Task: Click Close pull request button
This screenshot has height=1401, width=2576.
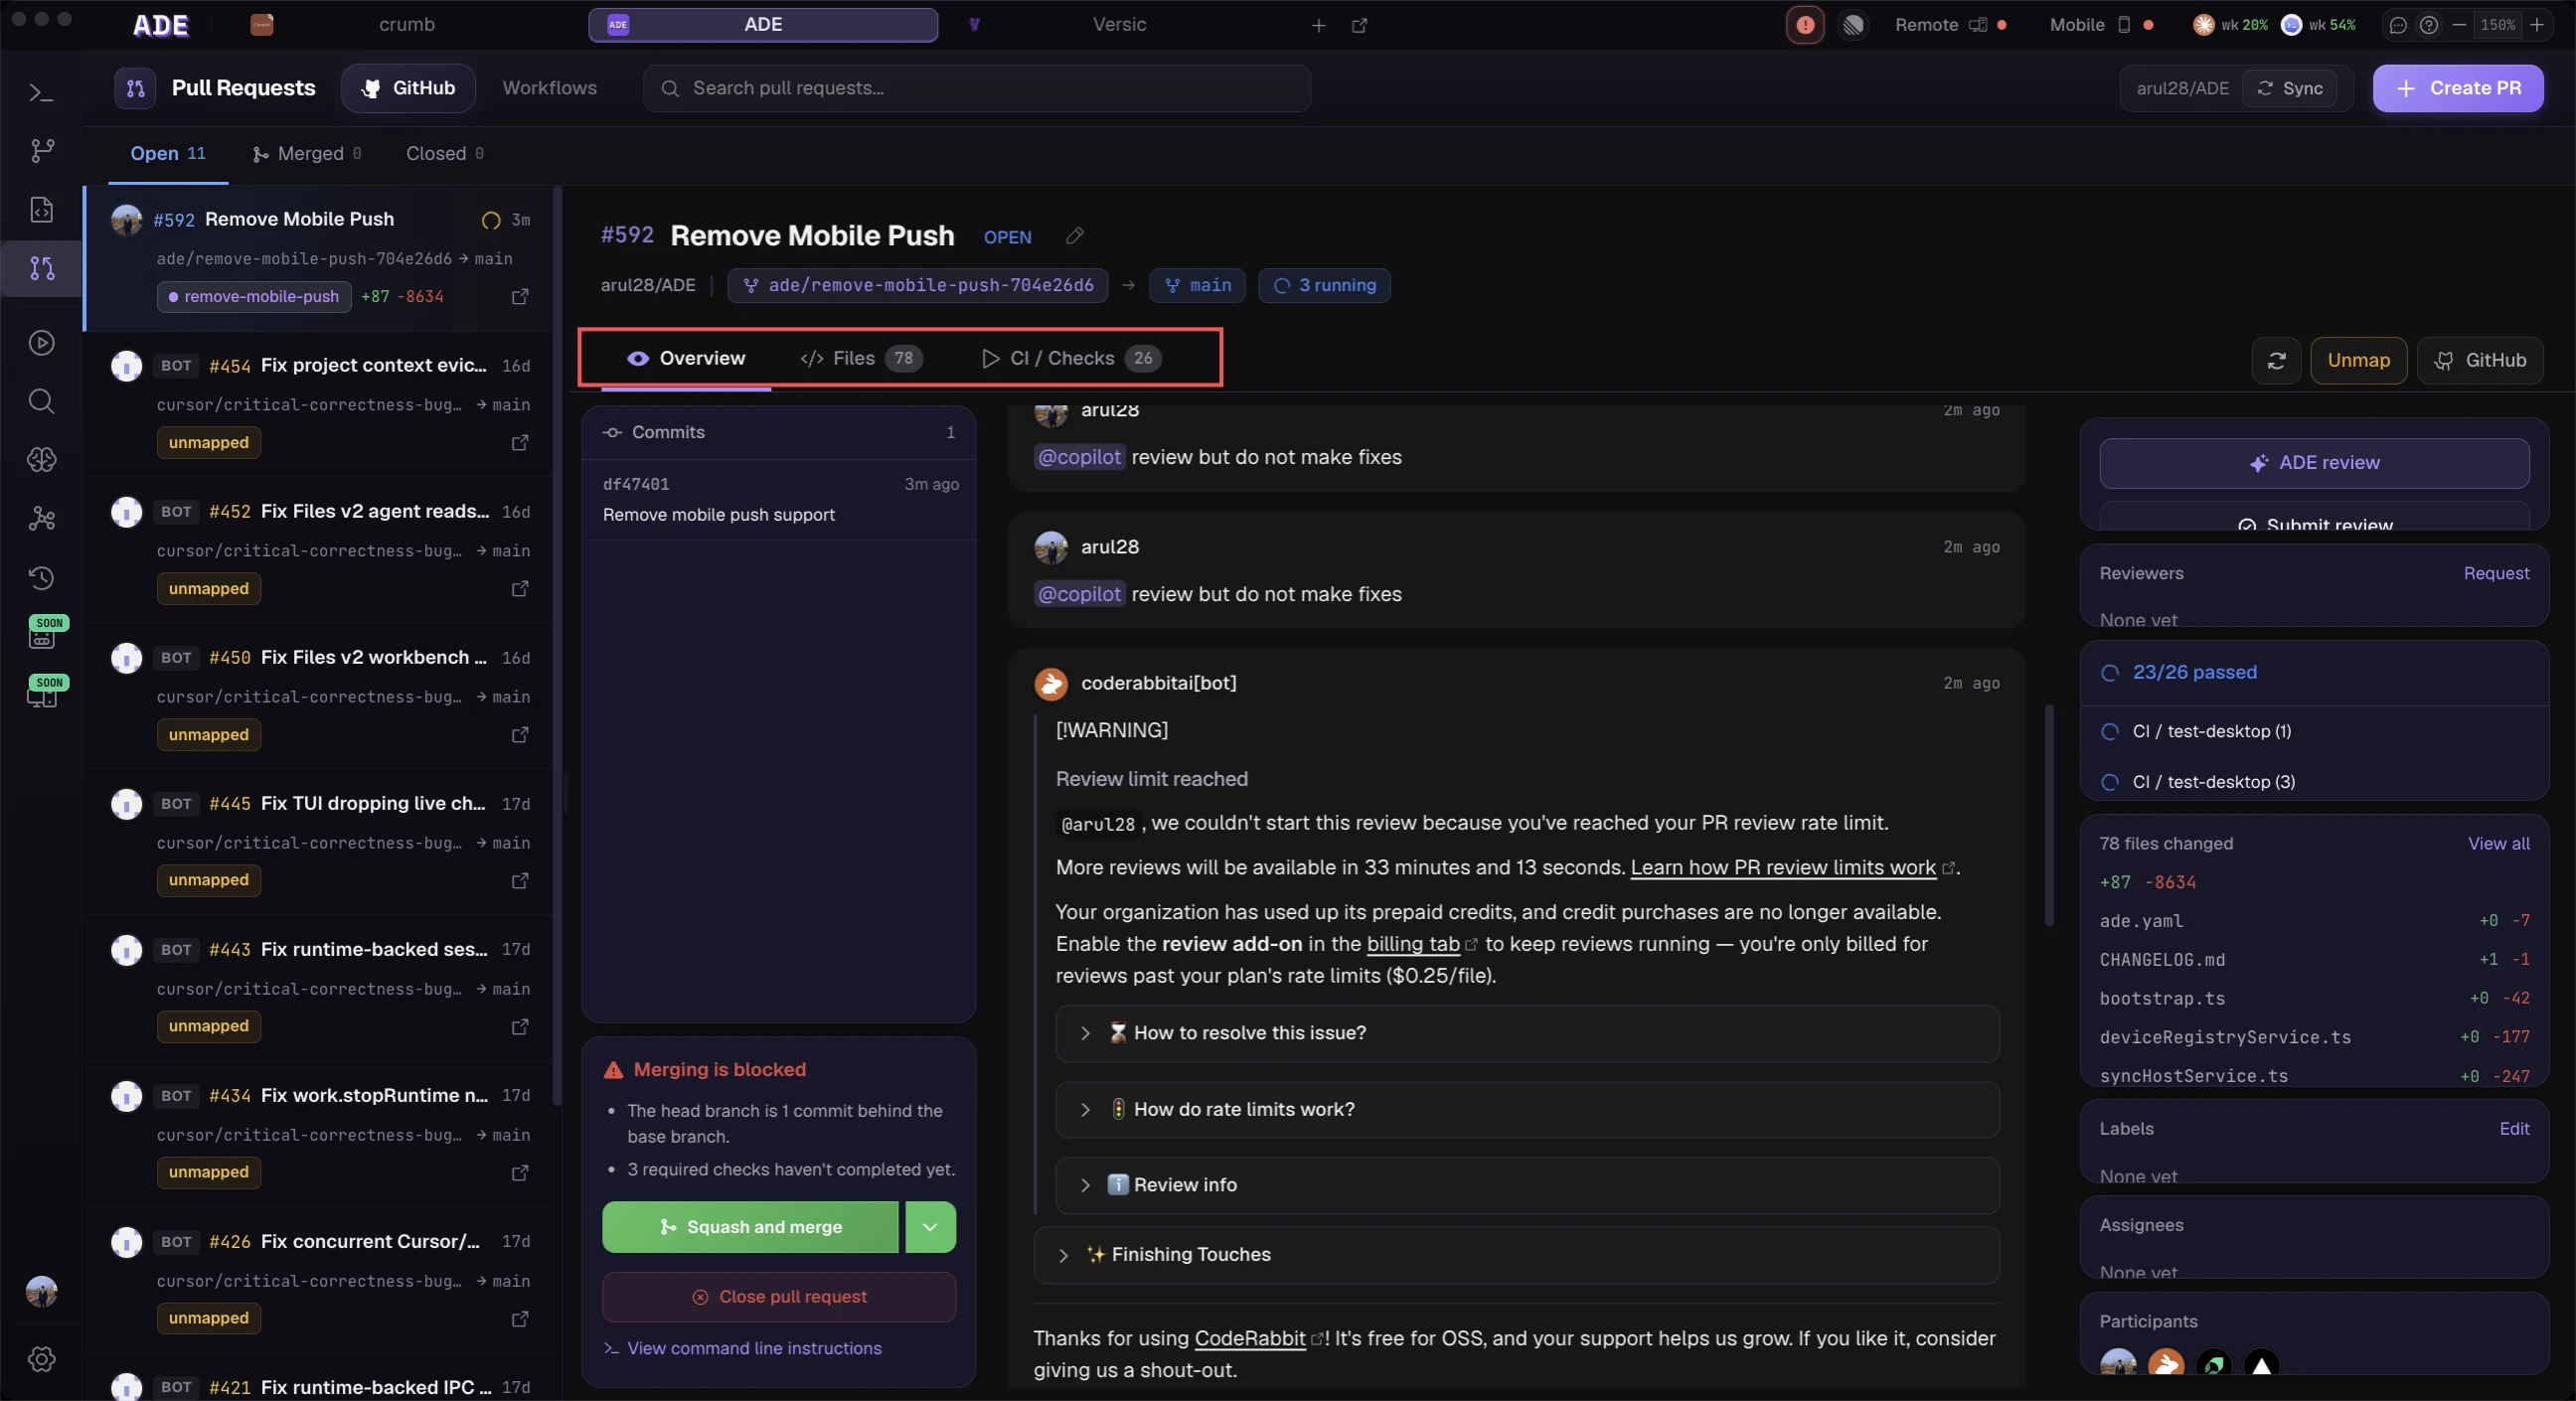Action: [779, 1297]
